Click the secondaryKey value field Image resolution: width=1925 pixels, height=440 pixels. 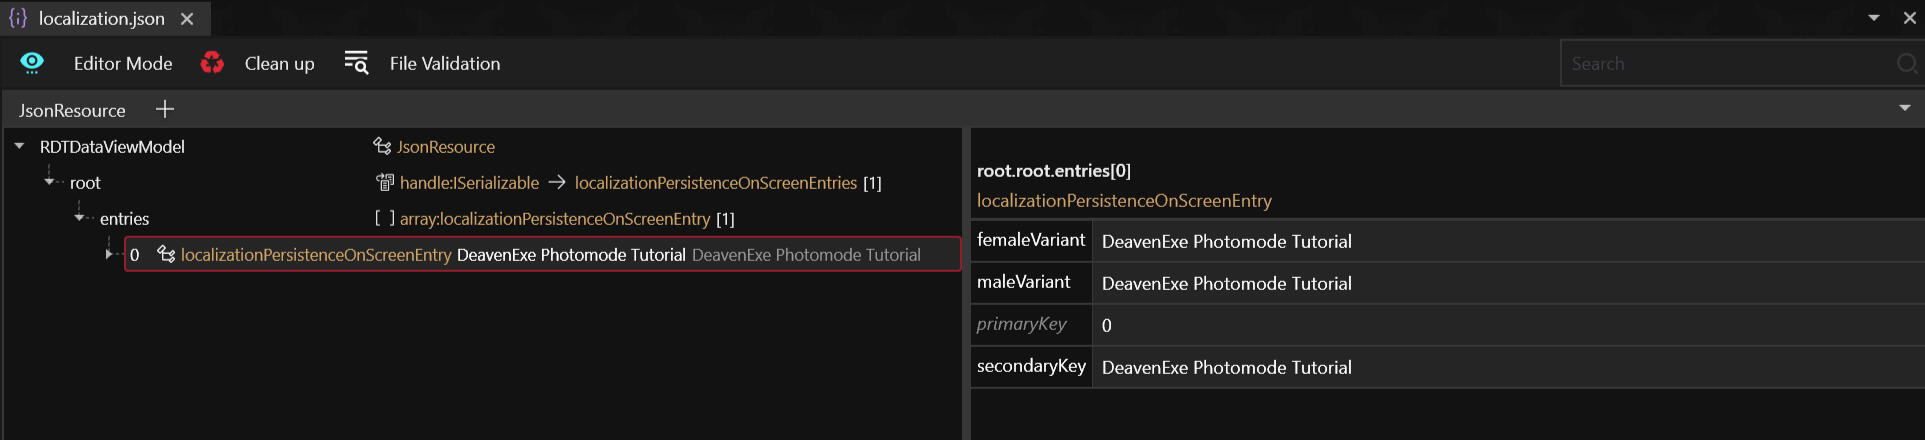click(1500, 367)
